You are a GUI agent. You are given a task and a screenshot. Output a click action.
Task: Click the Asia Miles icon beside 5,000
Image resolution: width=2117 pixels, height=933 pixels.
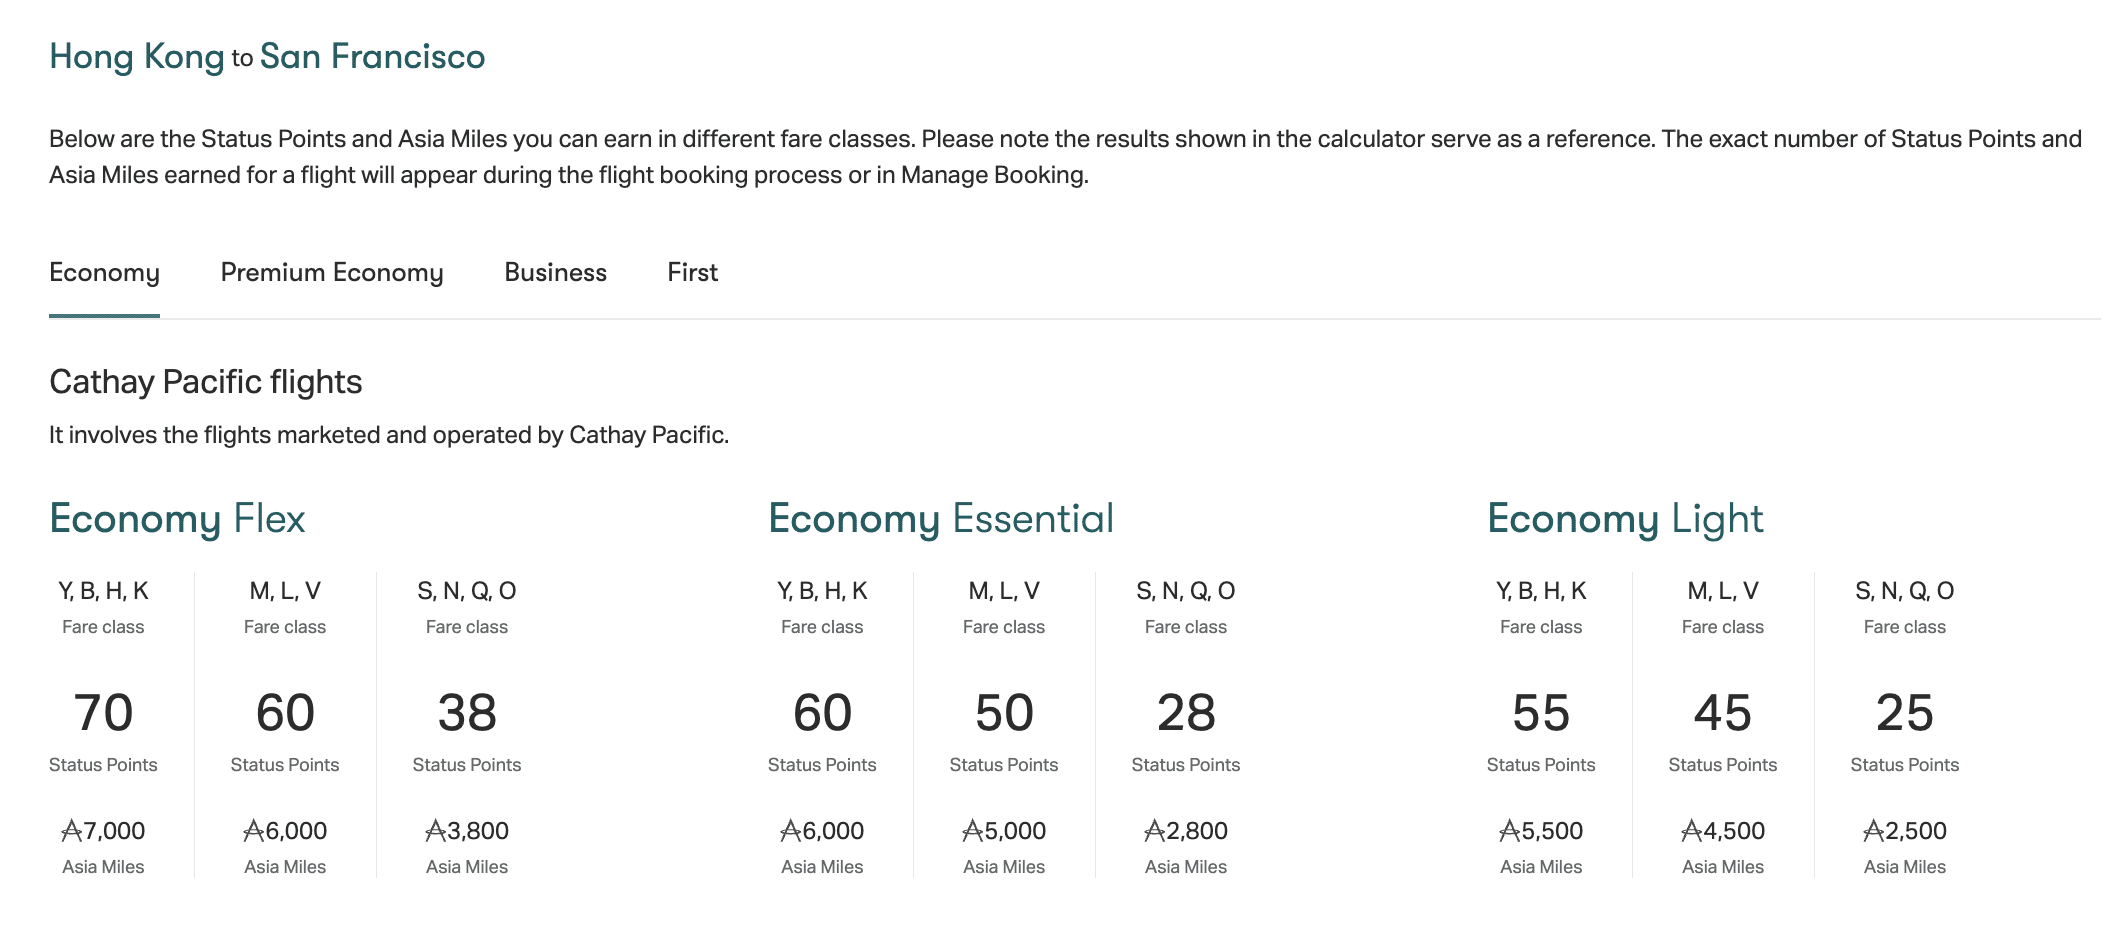tap(972, 831)
